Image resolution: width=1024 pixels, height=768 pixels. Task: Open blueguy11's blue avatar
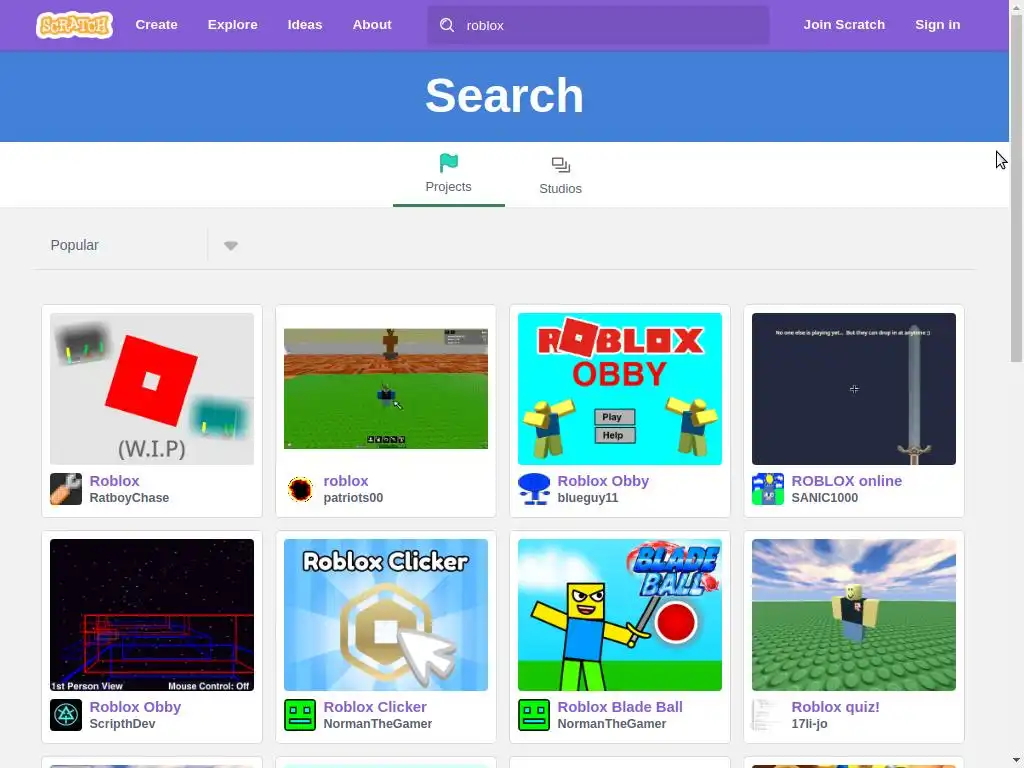[x=534, y=489]
